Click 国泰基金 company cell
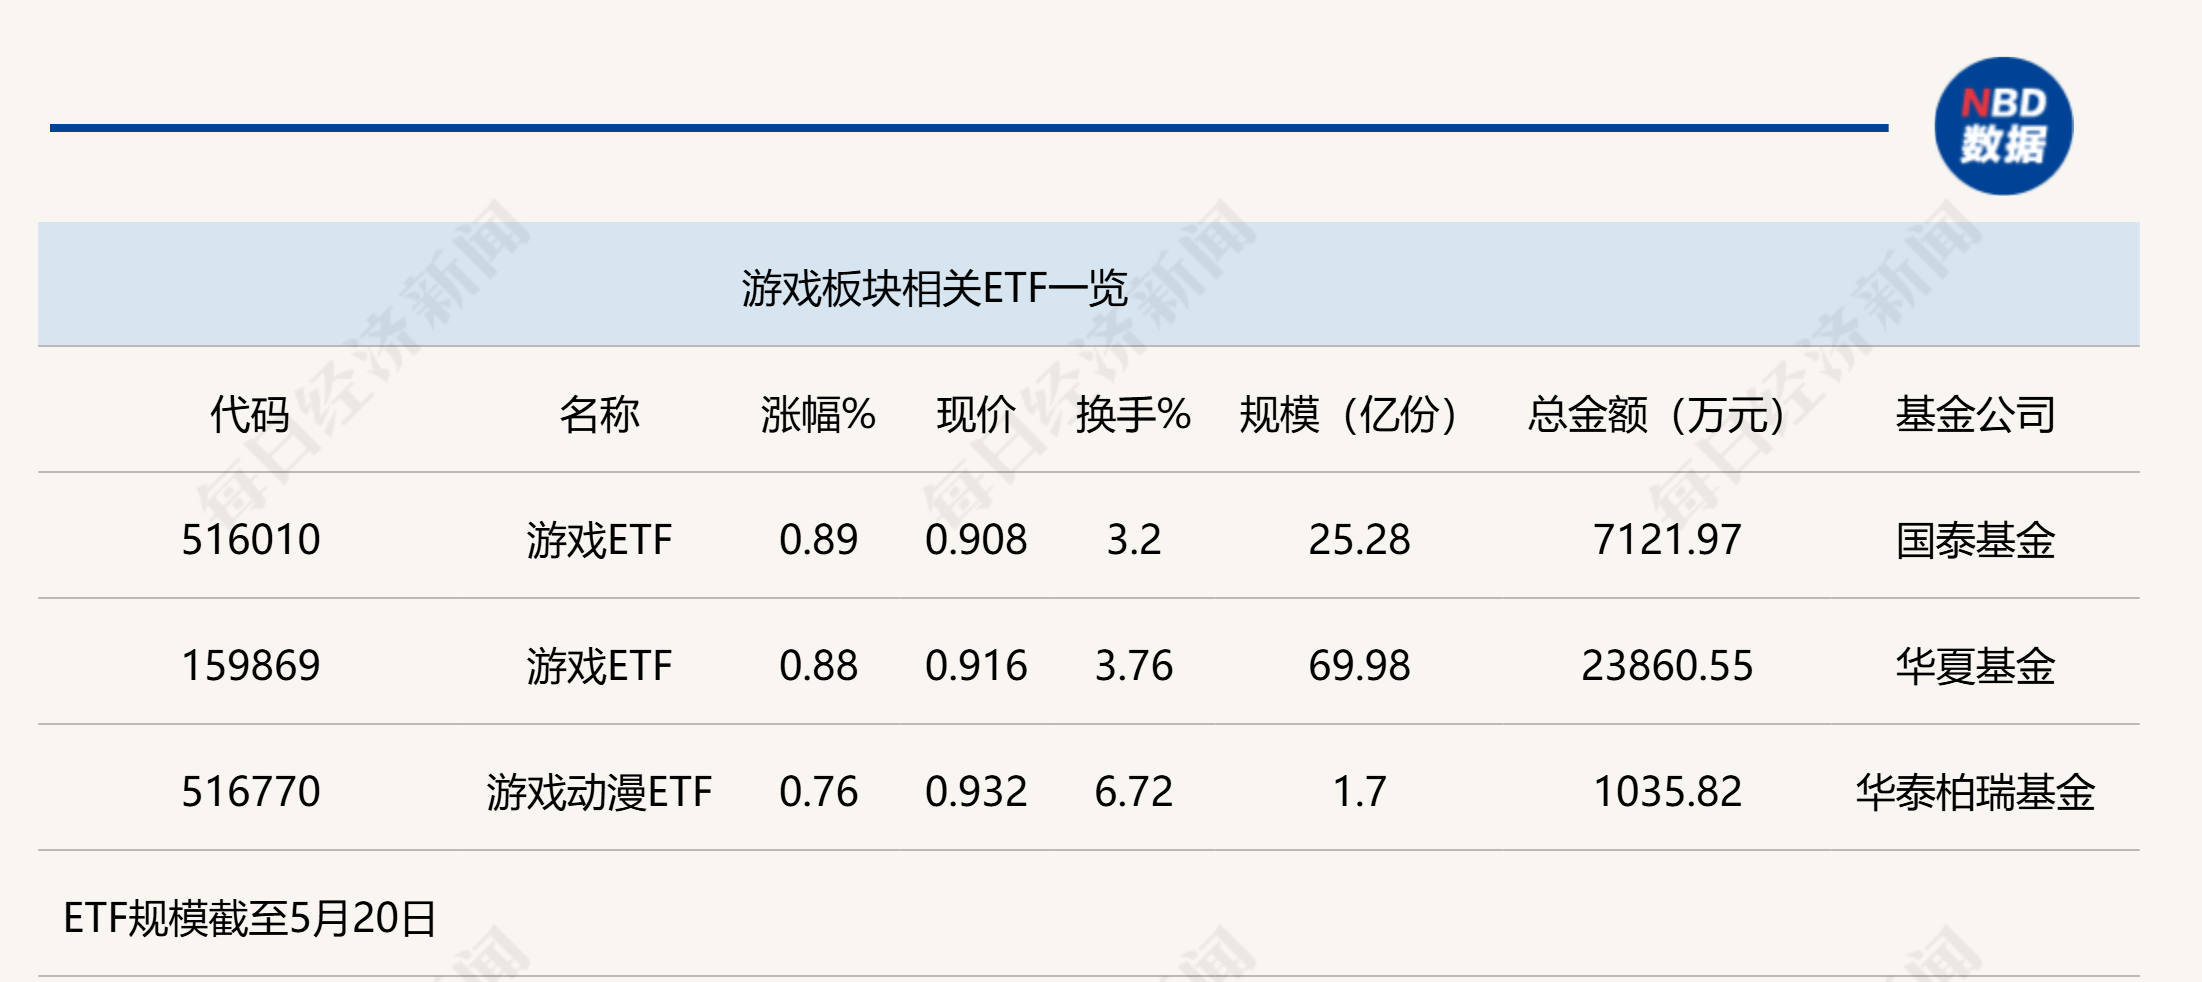The width and height of the screenshot is (2202, 982). tap(1975, 540)
